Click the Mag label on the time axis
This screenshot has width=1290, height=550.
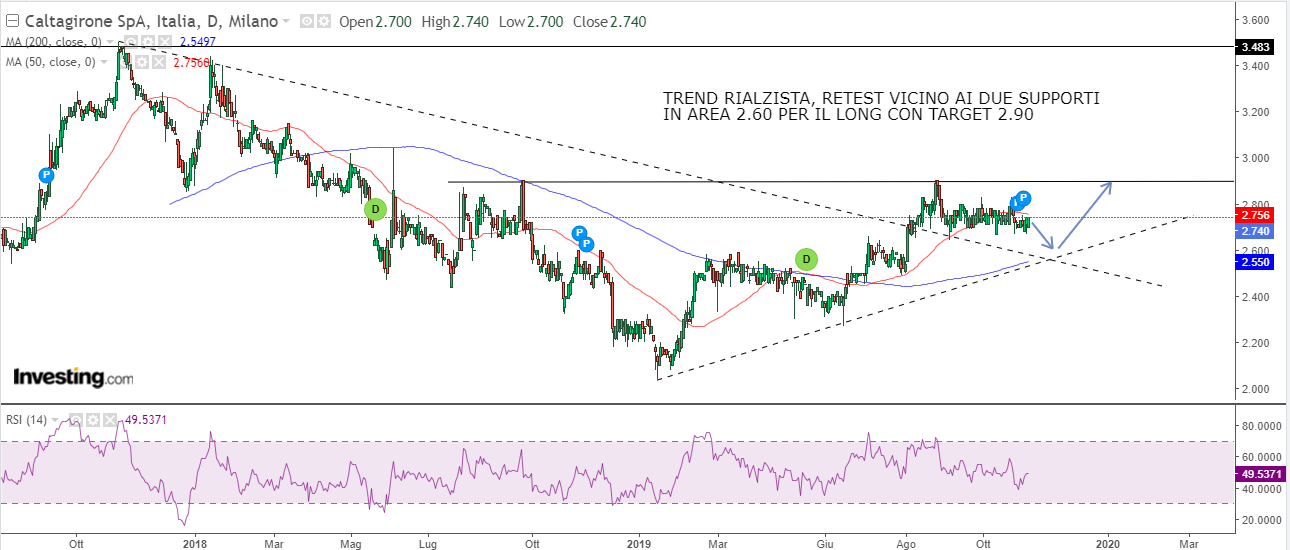351,543
